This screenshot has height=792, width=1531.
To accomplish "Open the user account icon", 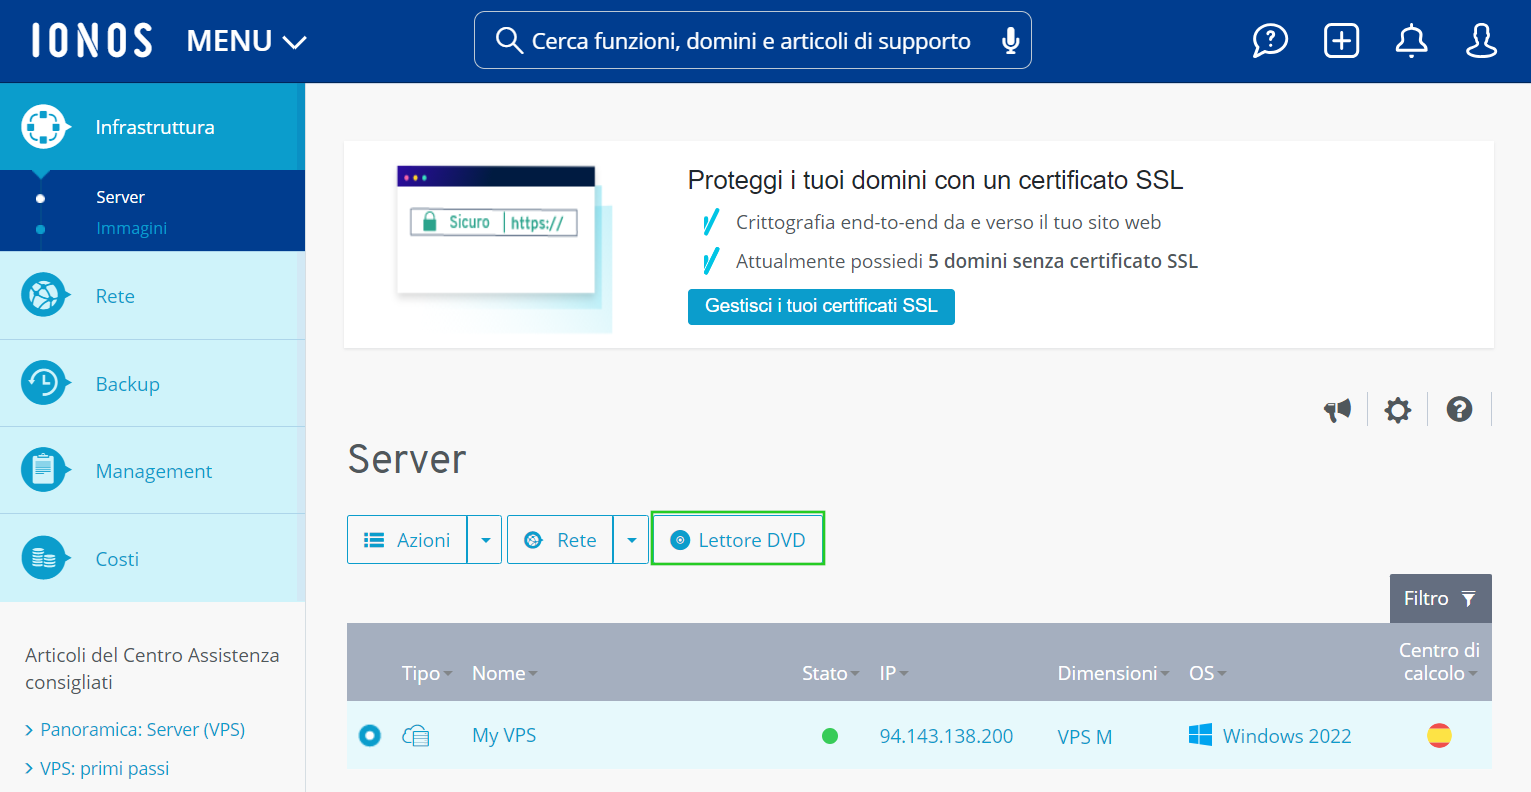I will [1481, 41].
